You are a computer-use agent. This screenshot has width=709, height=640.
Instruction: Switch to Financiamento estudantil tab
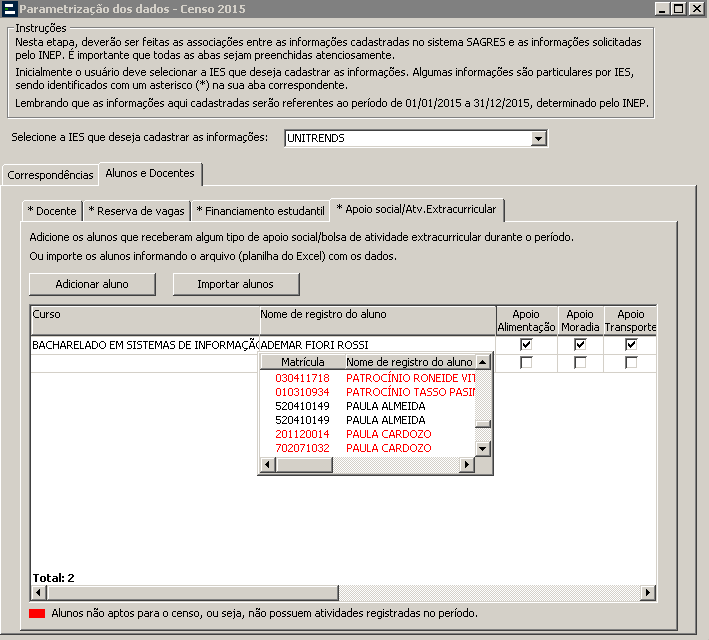260,211
